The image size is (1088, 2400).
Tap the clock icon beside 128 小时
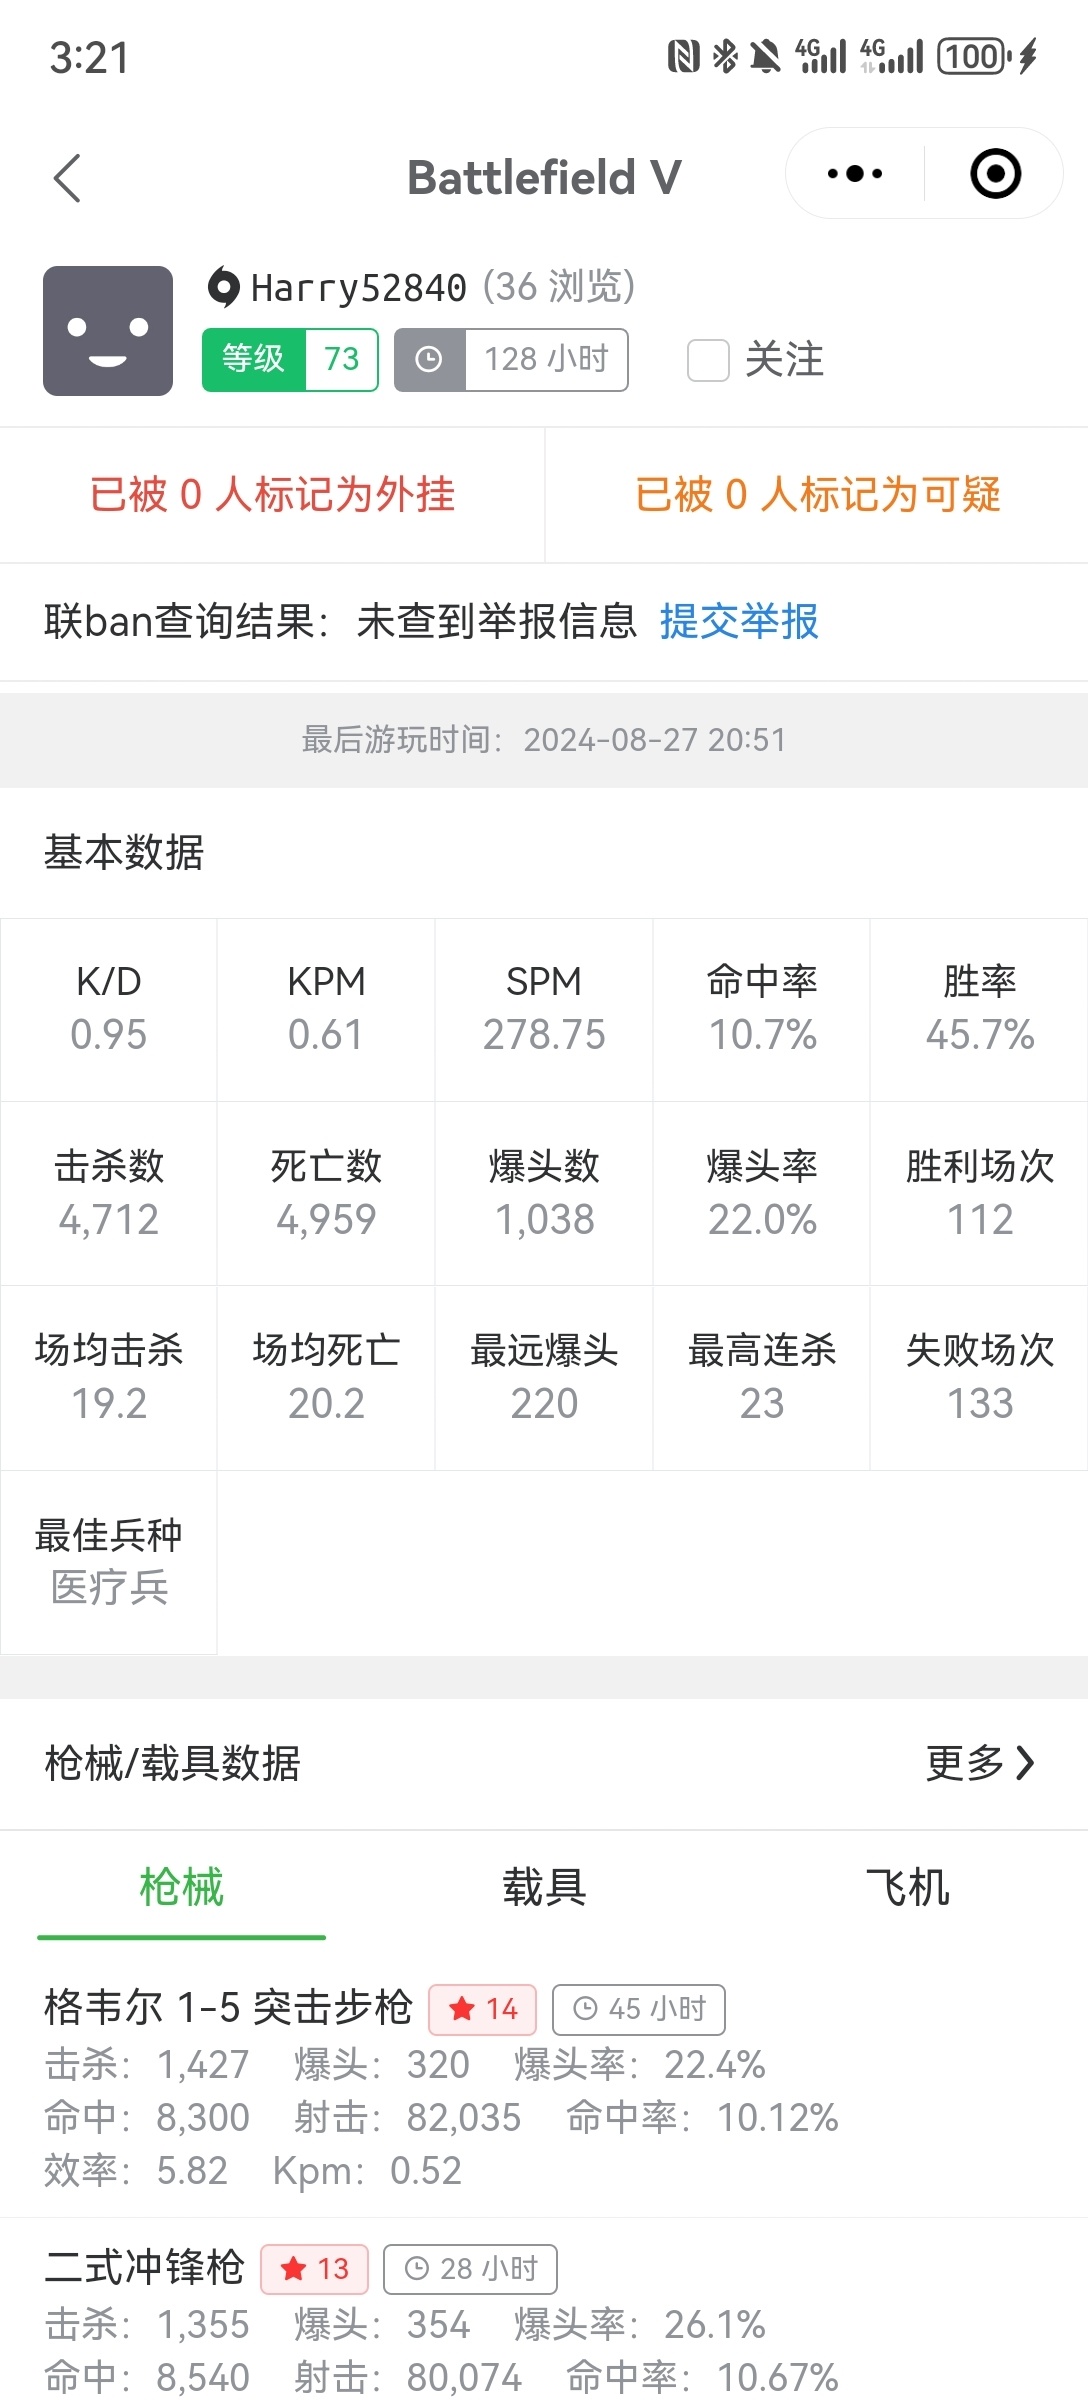(x=429, y=360)
